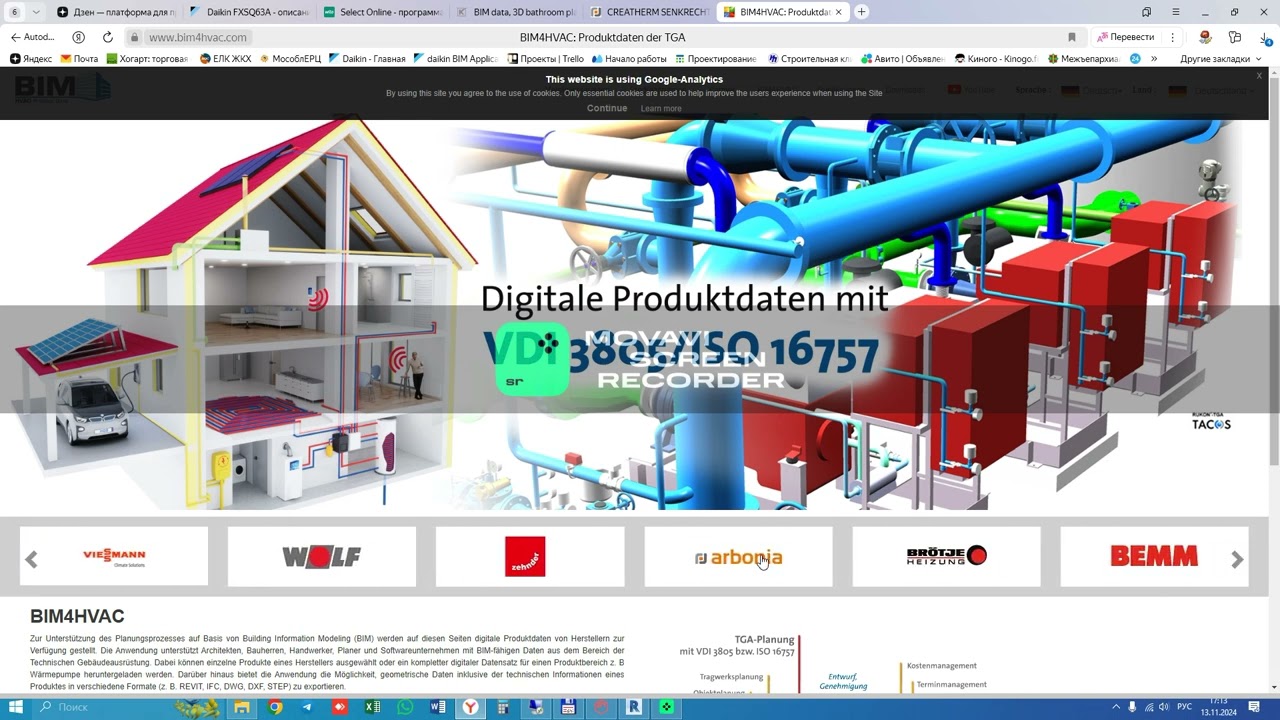The width and height of the screenshot is (1280, 720).
Task: Open Windows notification center
Action: (1254, 707)
